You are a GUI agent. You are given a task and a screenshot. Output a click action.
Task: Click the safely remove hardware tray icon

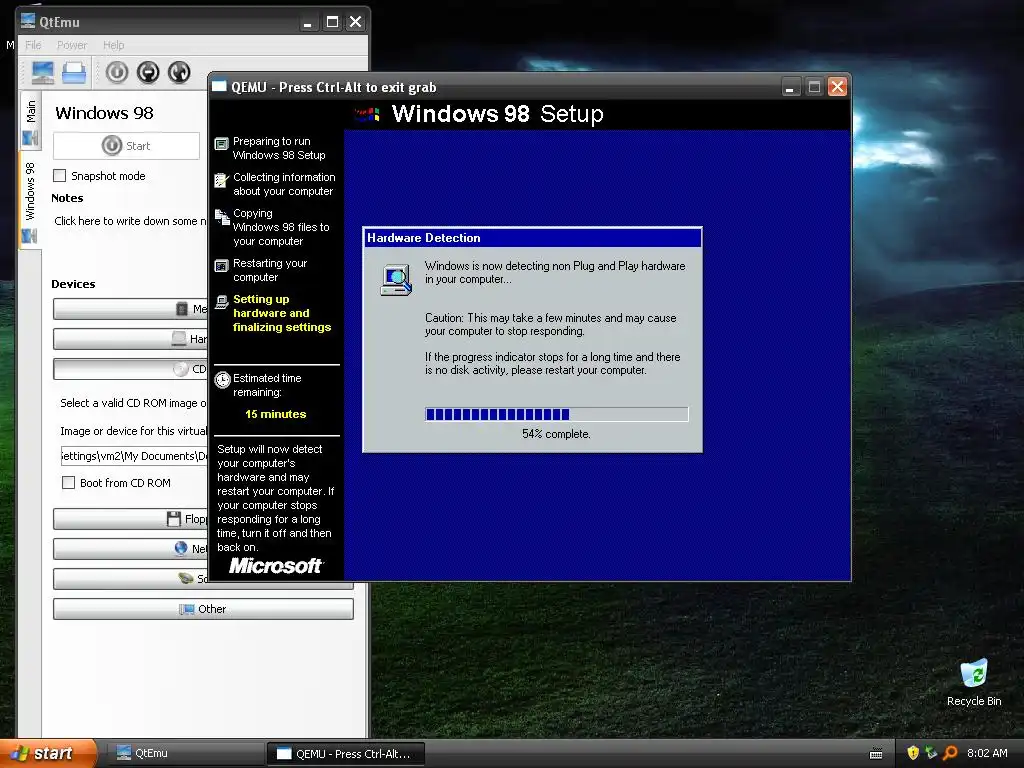(x=931, y=753)
